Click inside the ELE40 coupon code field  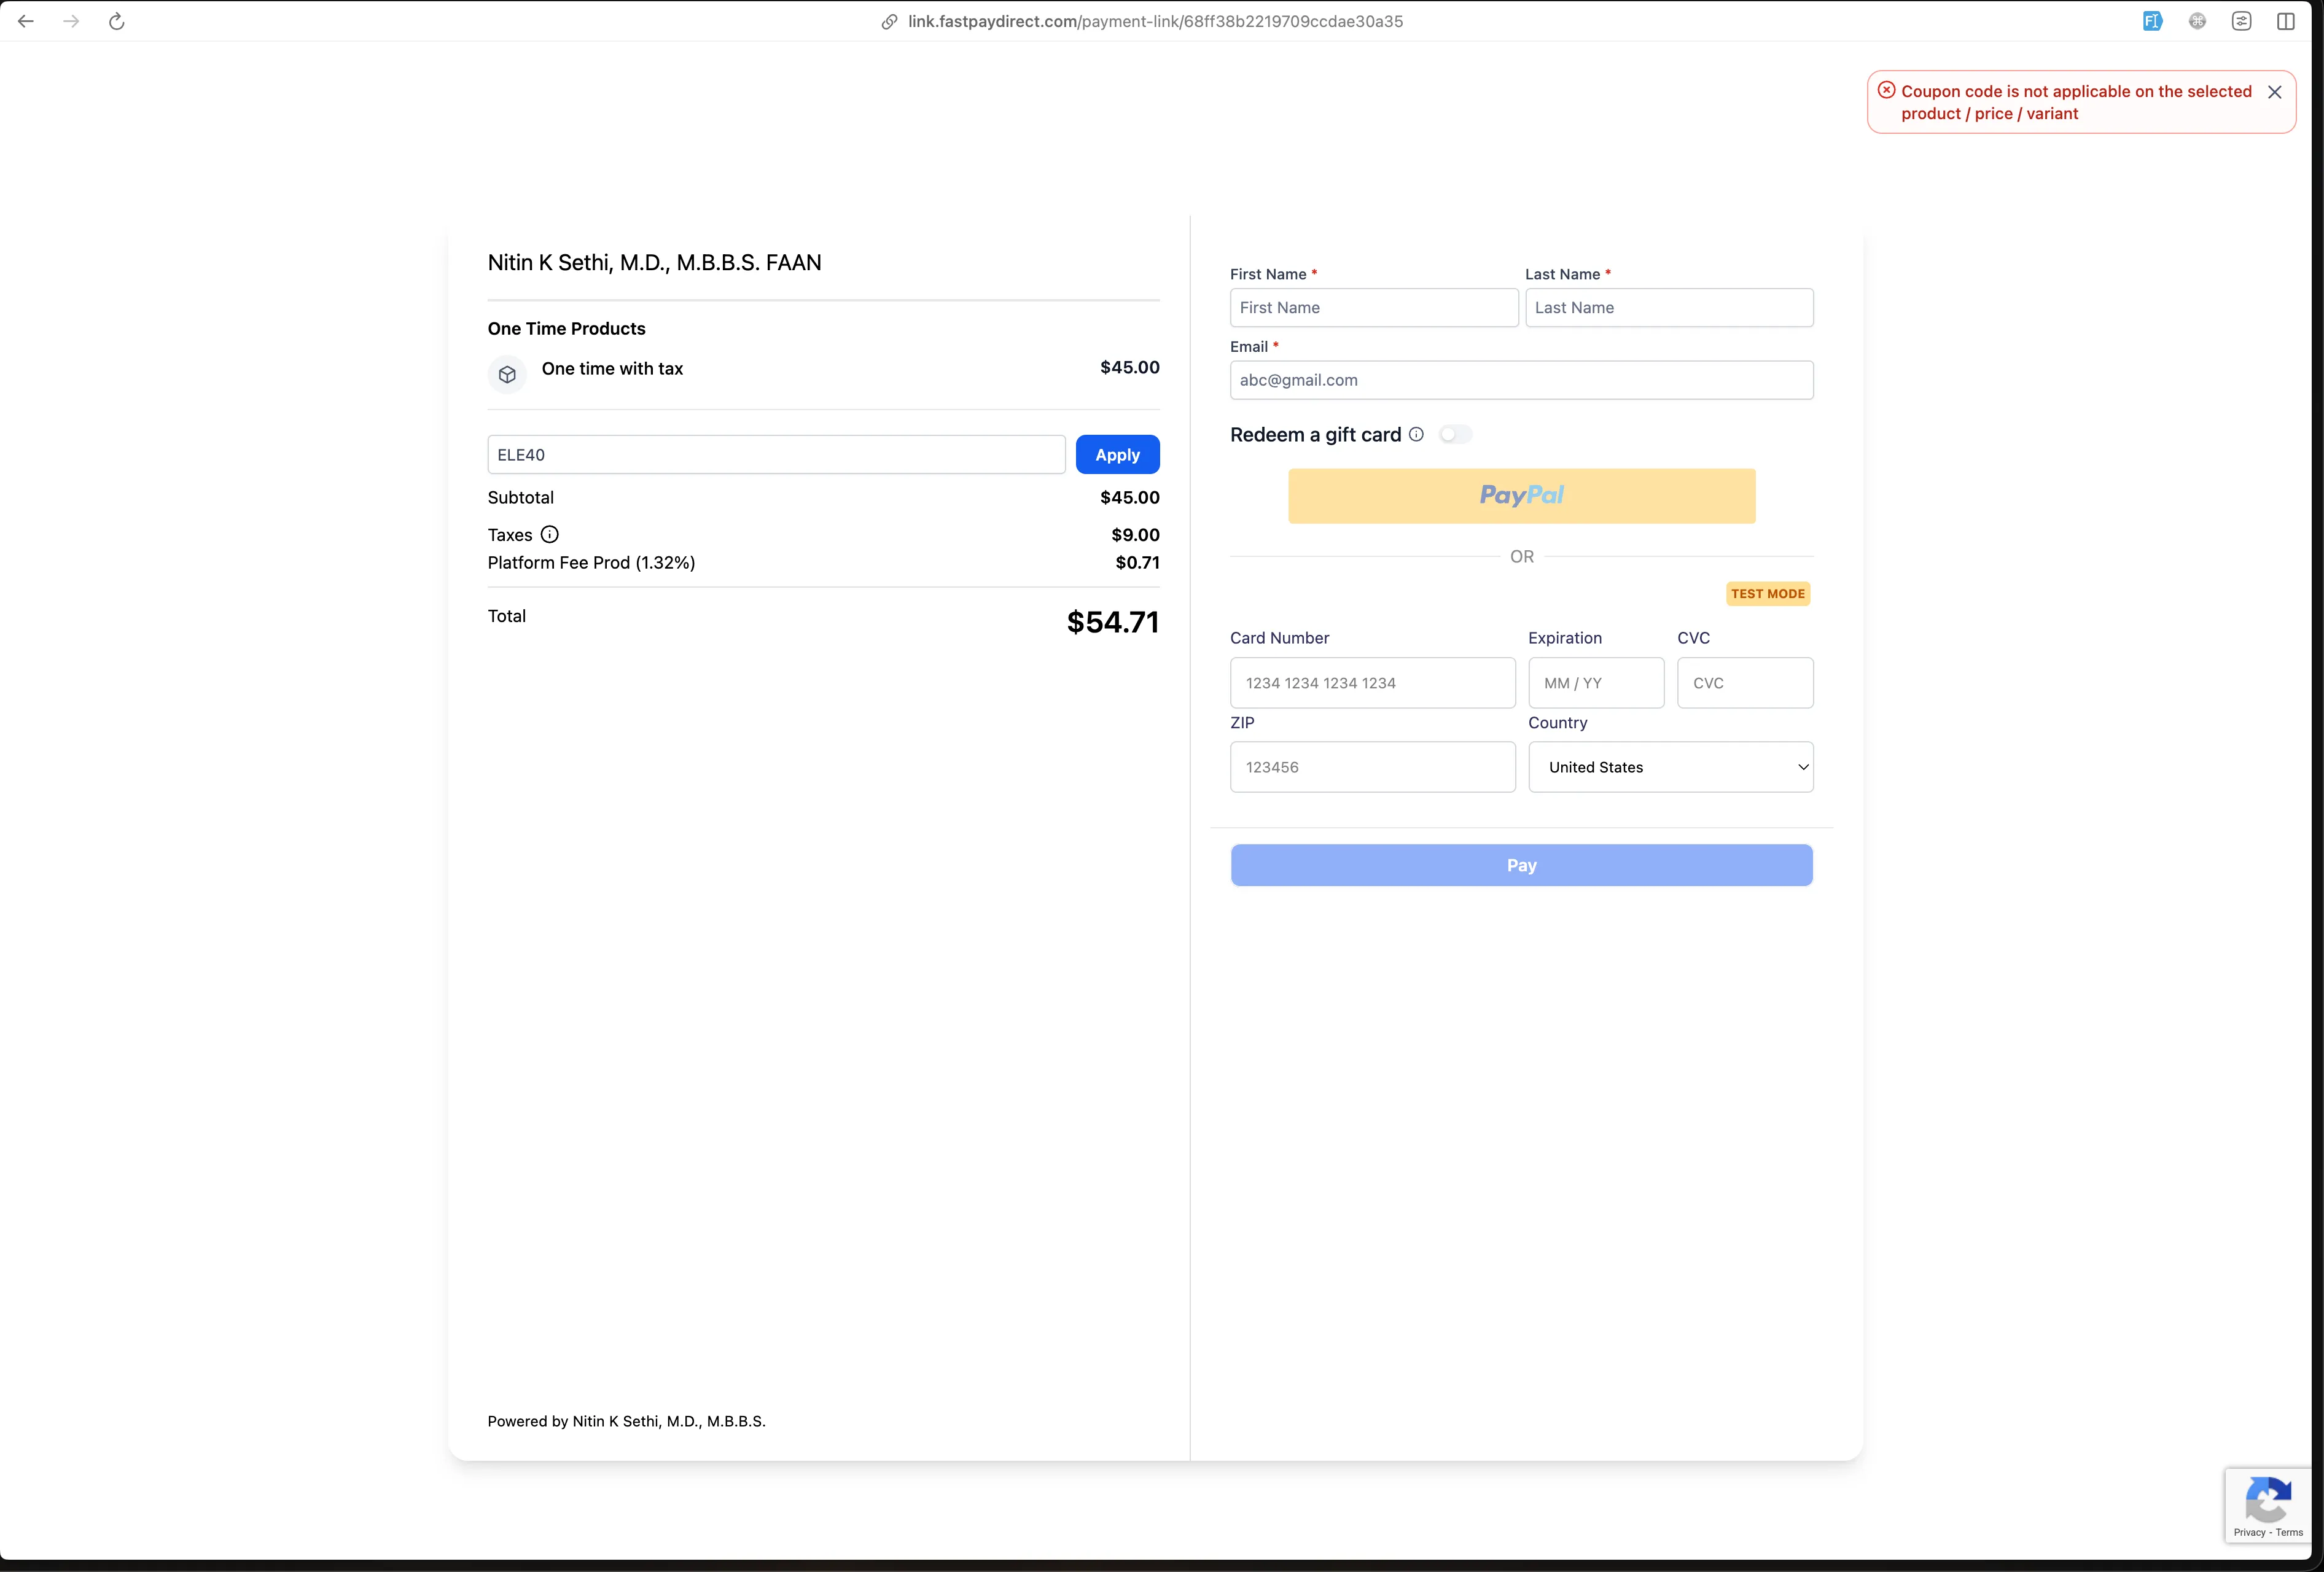pos(775,454)
